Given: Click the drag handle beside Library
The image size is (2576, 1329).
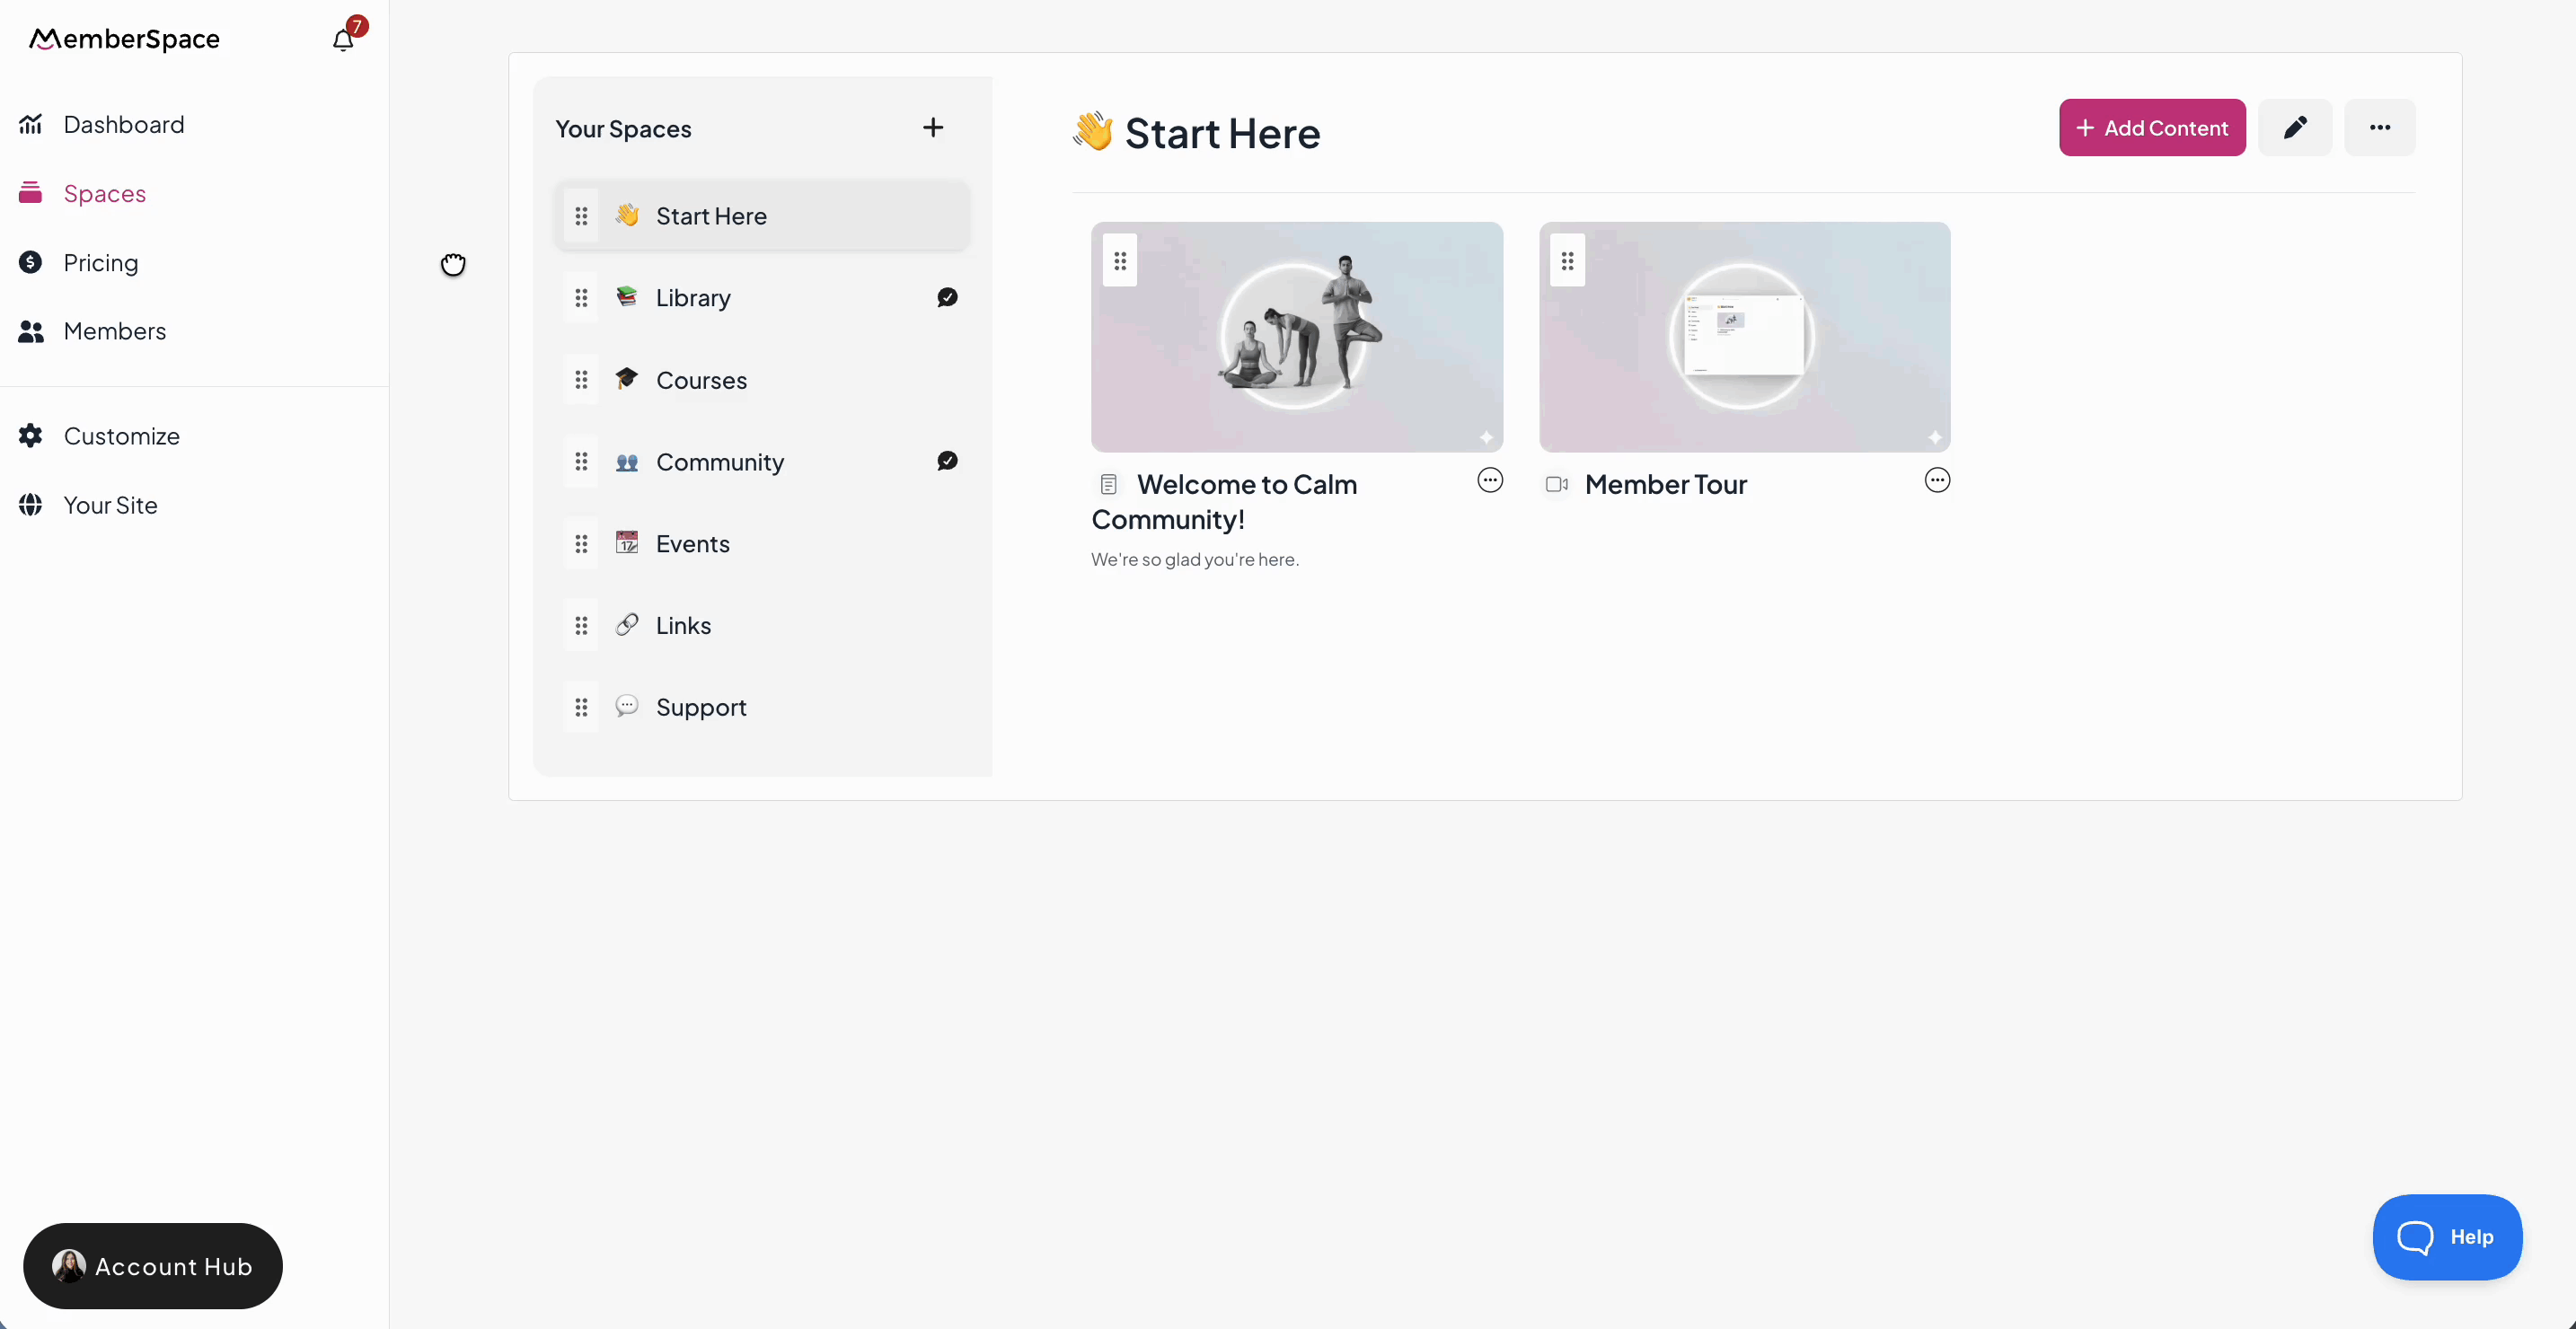Looking at the screenshot, I should point(581,298).
